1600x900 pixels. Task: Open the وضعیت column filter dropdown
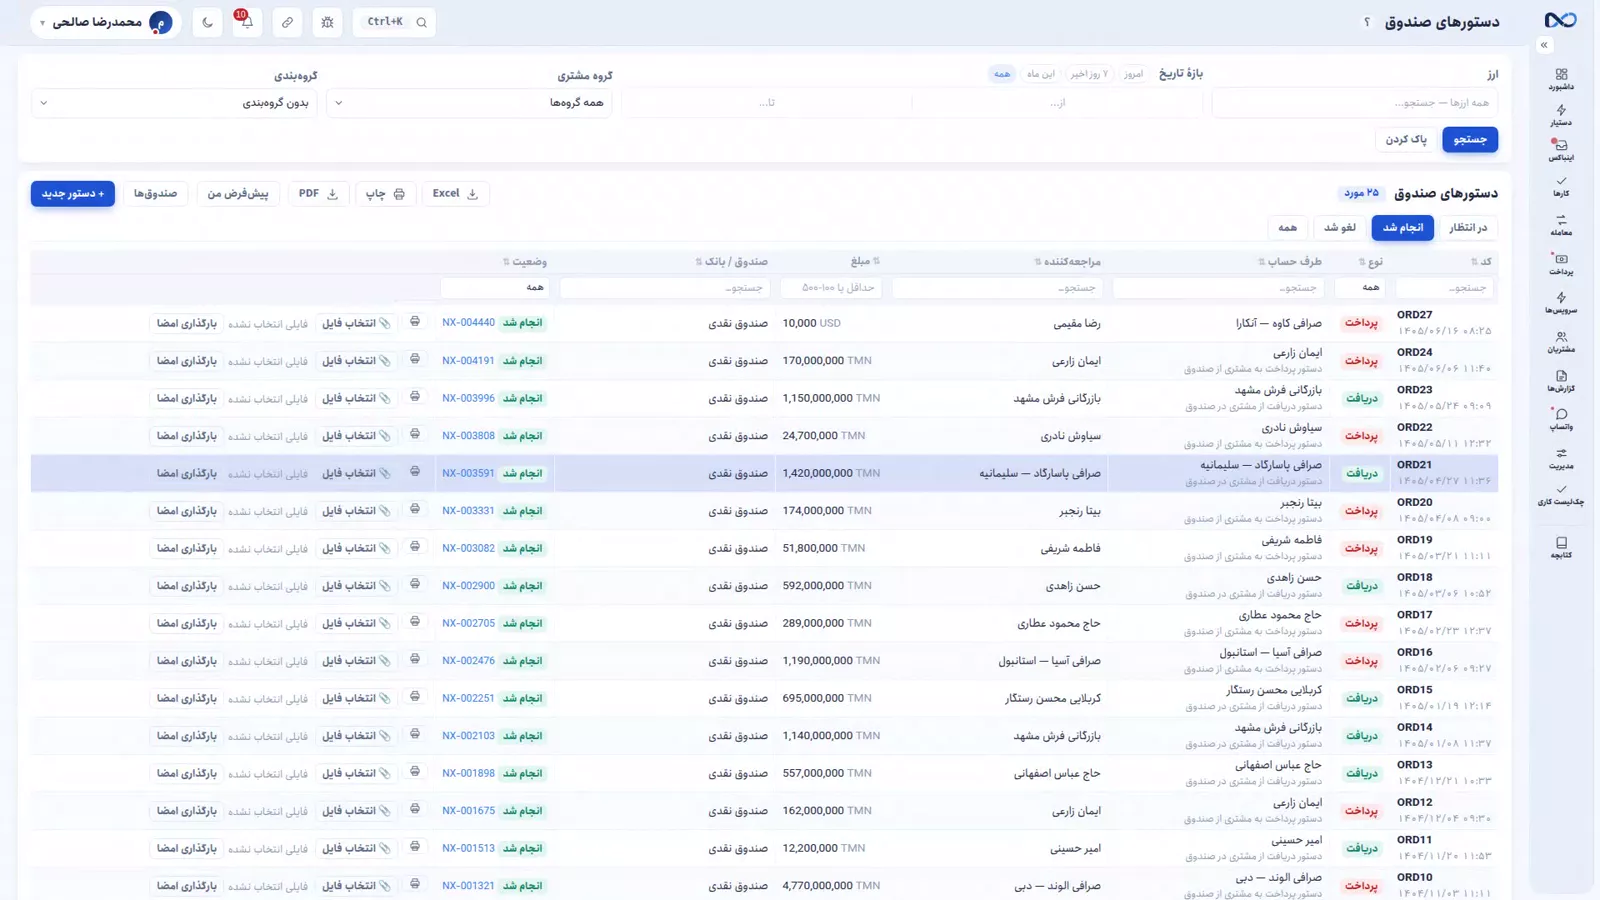coord(494,288)
